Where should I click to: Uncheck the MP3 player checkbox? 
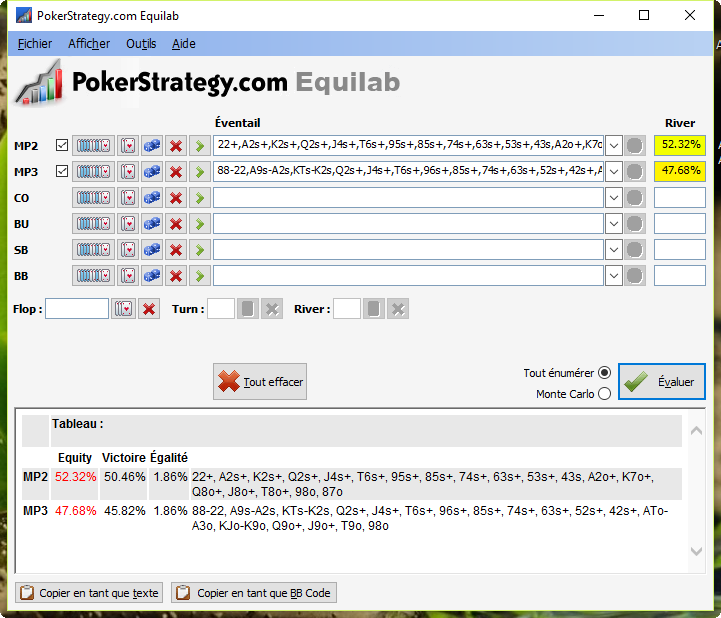(62, 172)
